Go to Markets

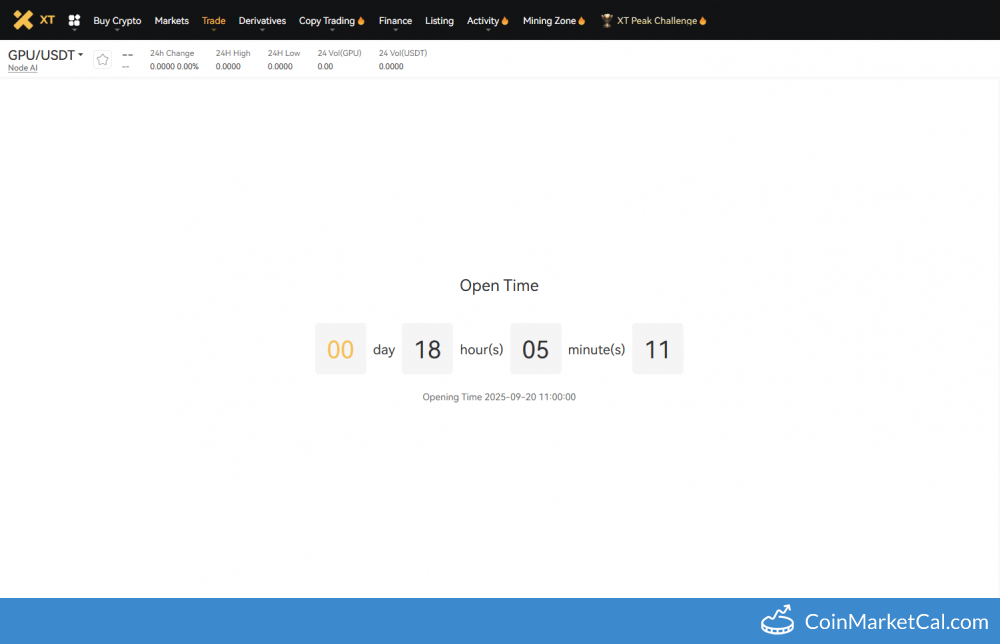(x=172, y=20)
